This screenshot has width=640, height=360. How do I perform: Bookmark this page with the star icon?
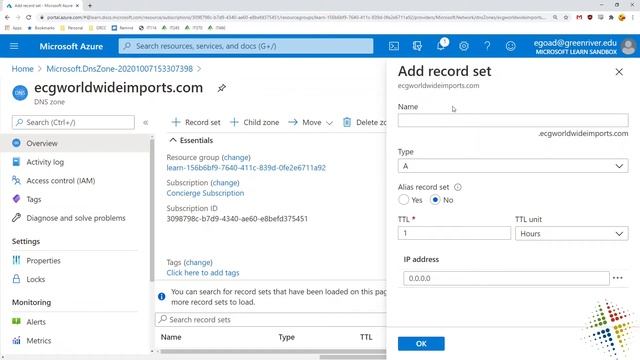[566, 18]
